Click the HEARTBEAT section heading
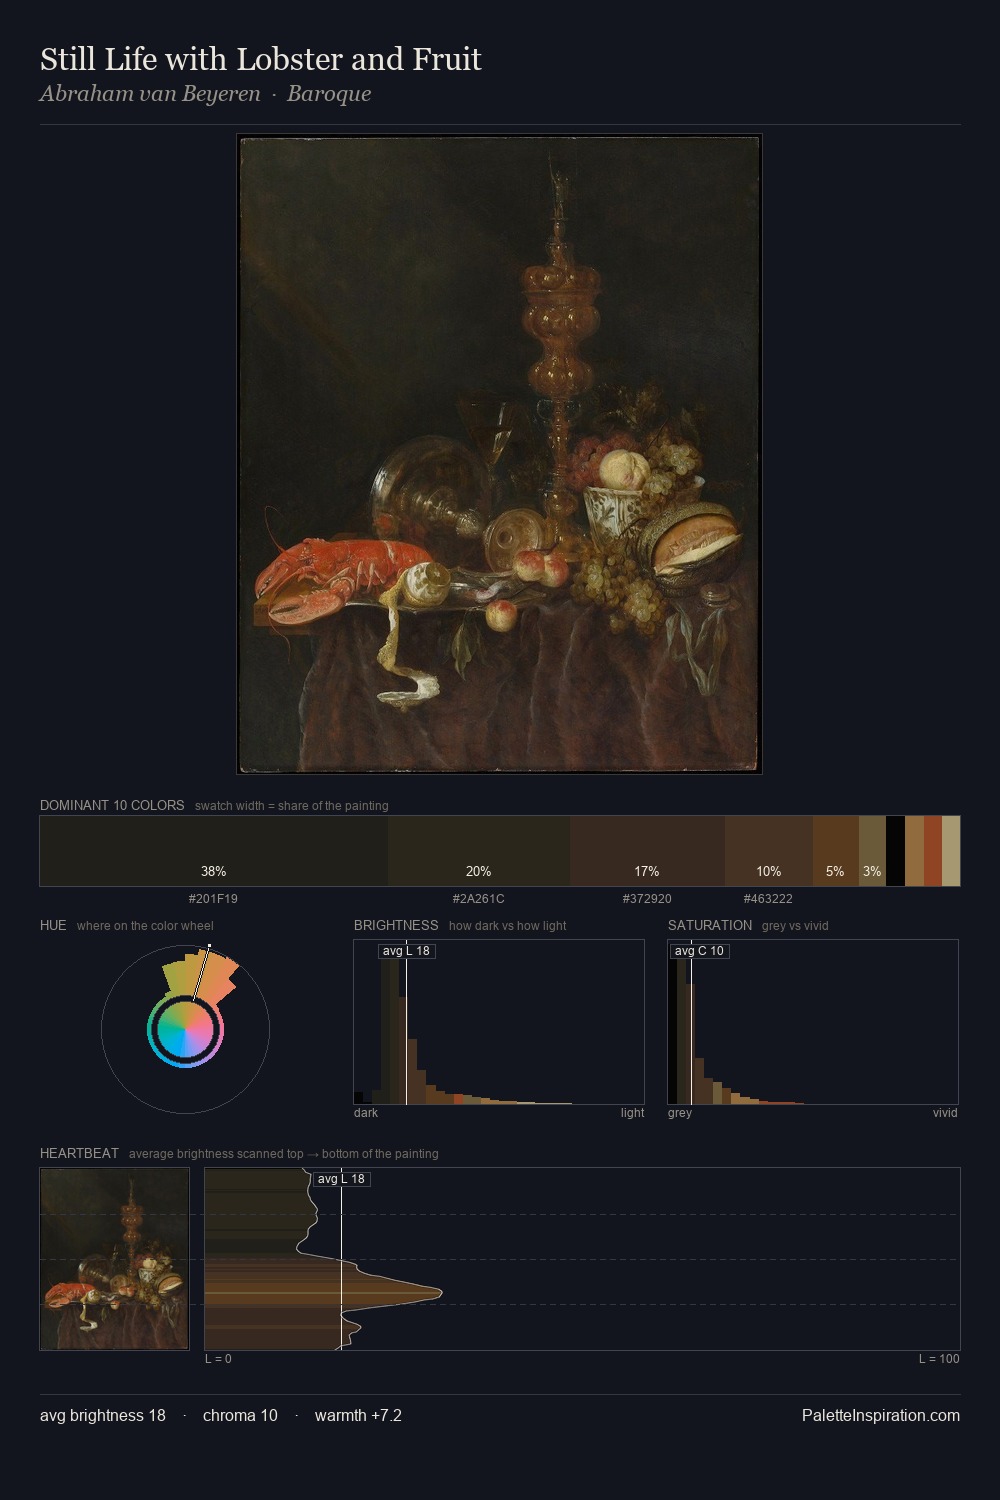 tap(79, 1153)
